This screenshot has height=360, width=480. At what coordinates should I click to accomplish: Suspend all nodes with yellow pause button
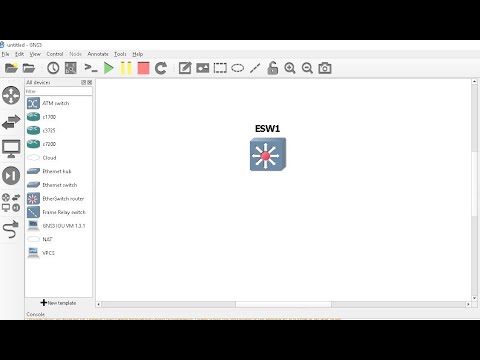(126, 68)
